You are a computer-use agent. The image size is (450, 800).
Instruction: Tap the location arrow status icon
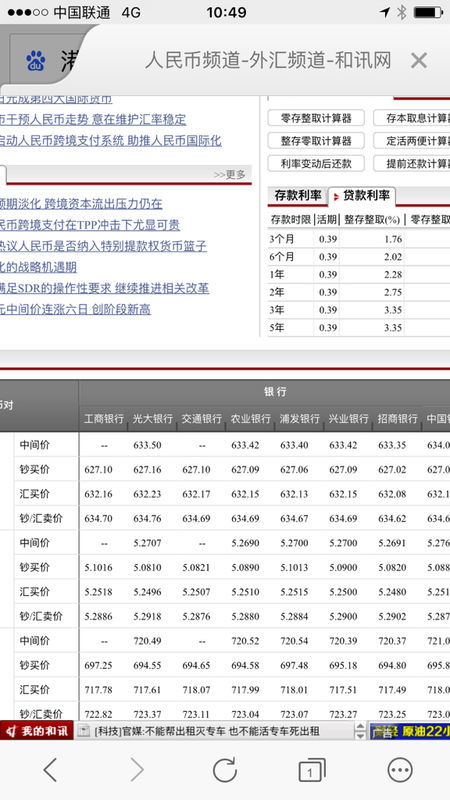385,12
